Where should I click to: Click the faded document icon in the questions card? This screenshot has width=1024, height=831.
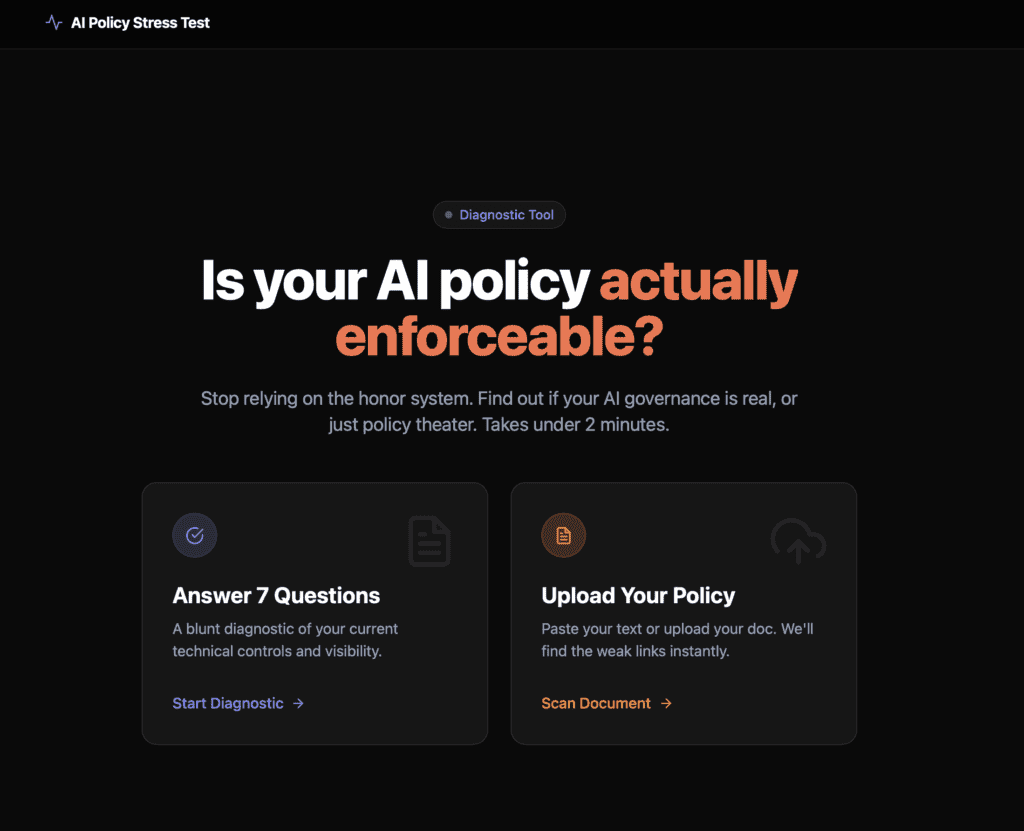pyautogui.click(x=430, y=541)
